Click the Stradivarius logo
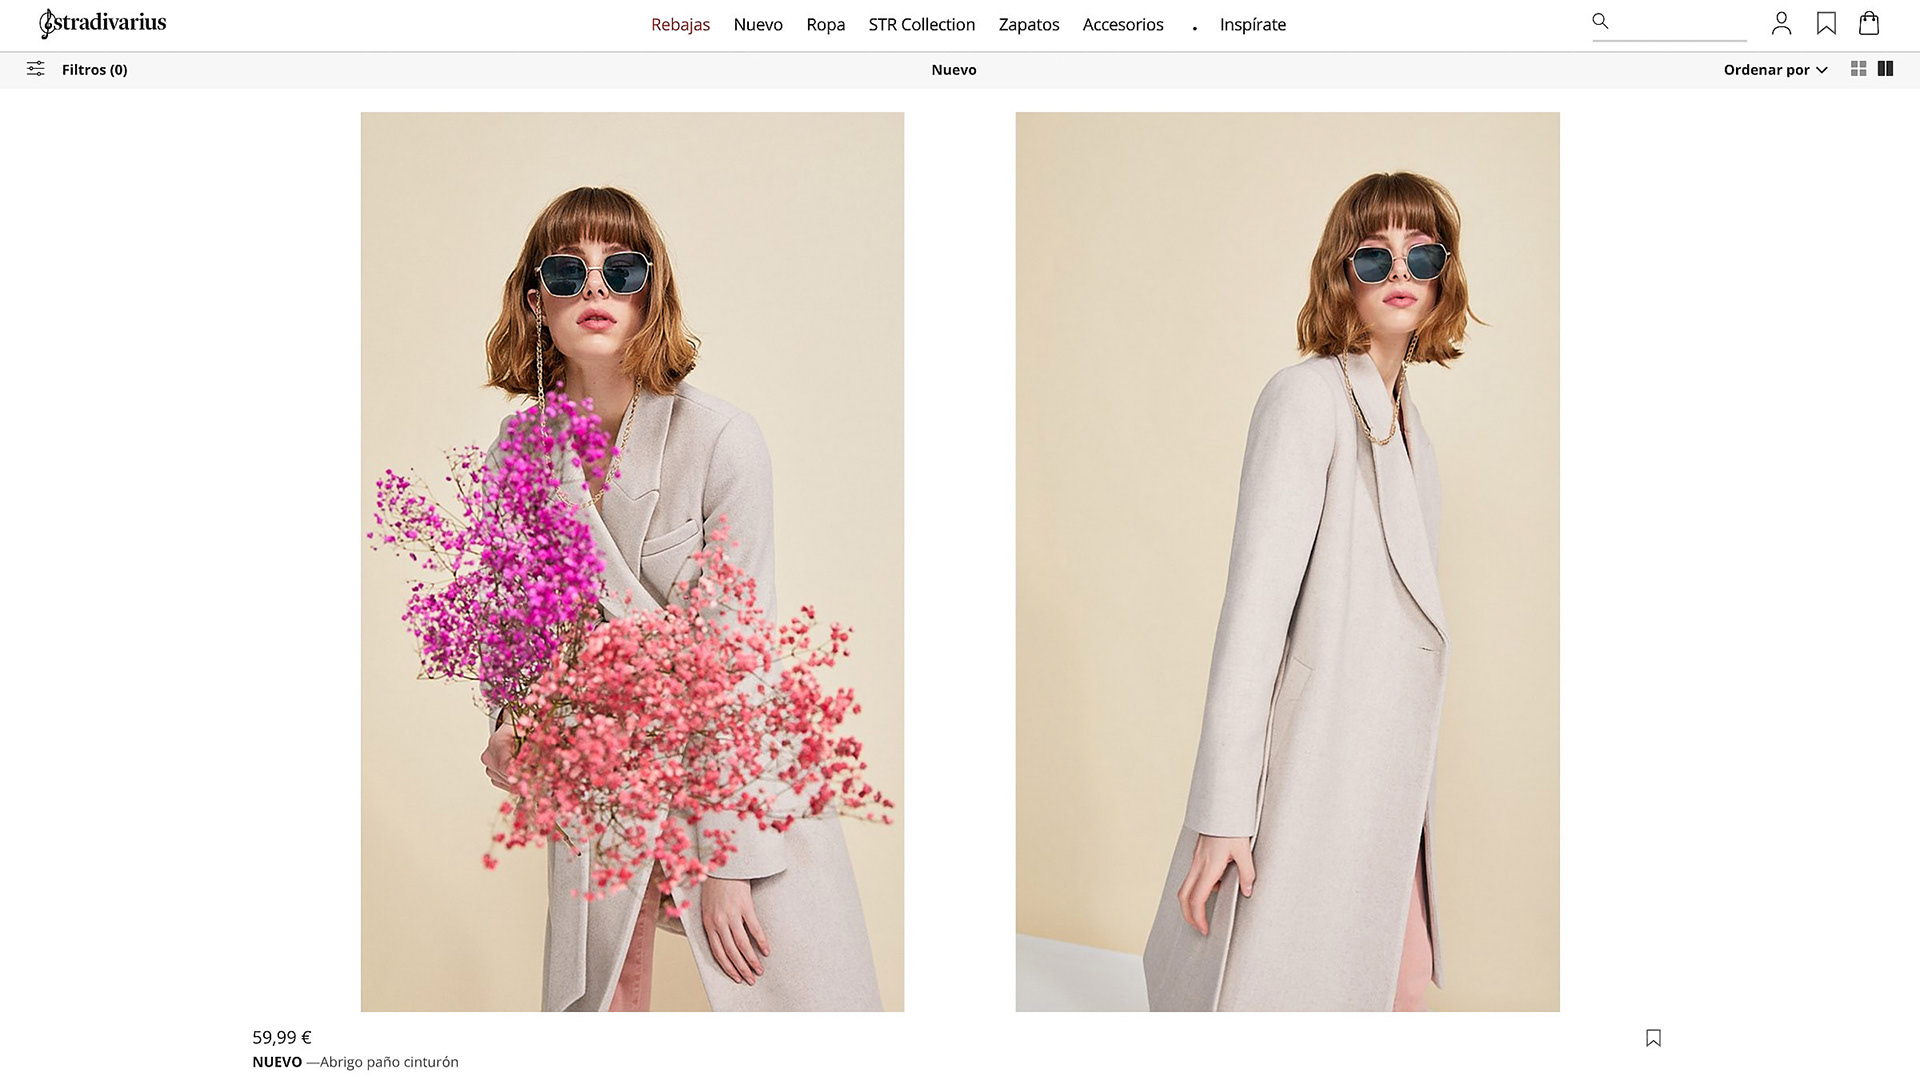Viewport: 1920px width, 1088px height. click(103, 23)
